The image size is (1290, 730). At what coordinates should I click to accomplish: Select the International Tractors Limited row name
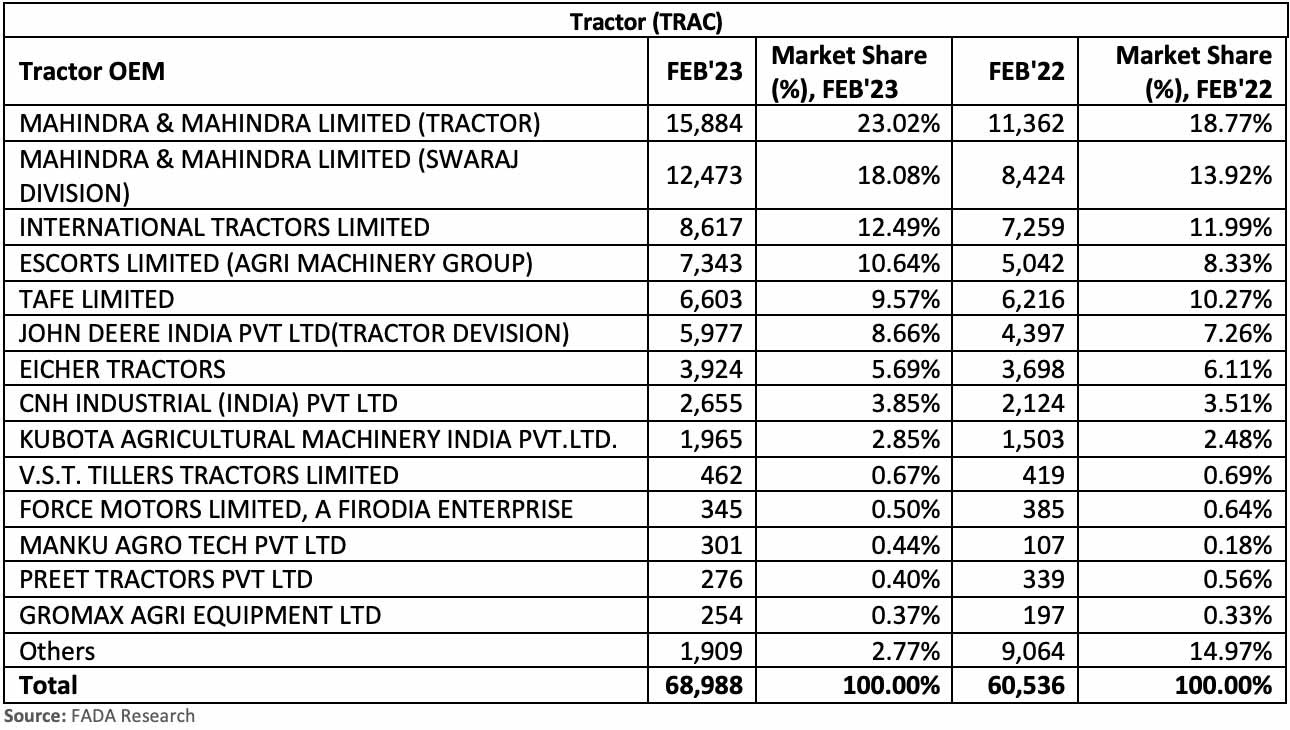click(x=225, y=227)
